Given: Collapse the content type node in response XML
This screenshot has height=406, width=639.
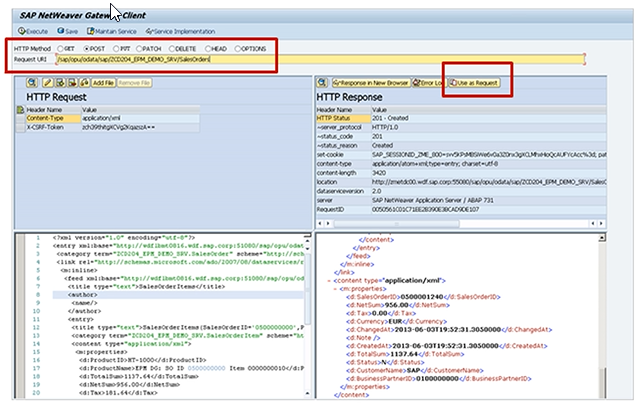Looking at the screenshot, I should pyautogui.click(x=327, y=282).
